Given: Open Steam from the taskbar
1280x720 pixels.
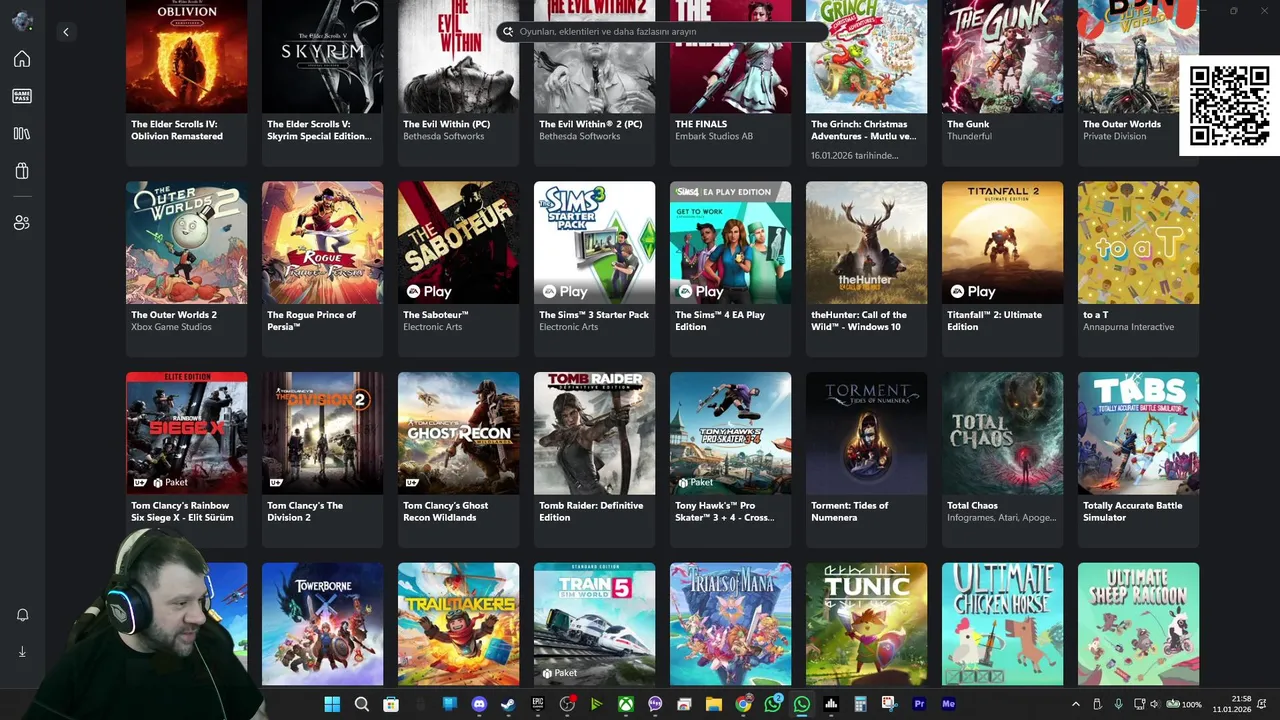Looking at the screenshot, I should (508, 704).
